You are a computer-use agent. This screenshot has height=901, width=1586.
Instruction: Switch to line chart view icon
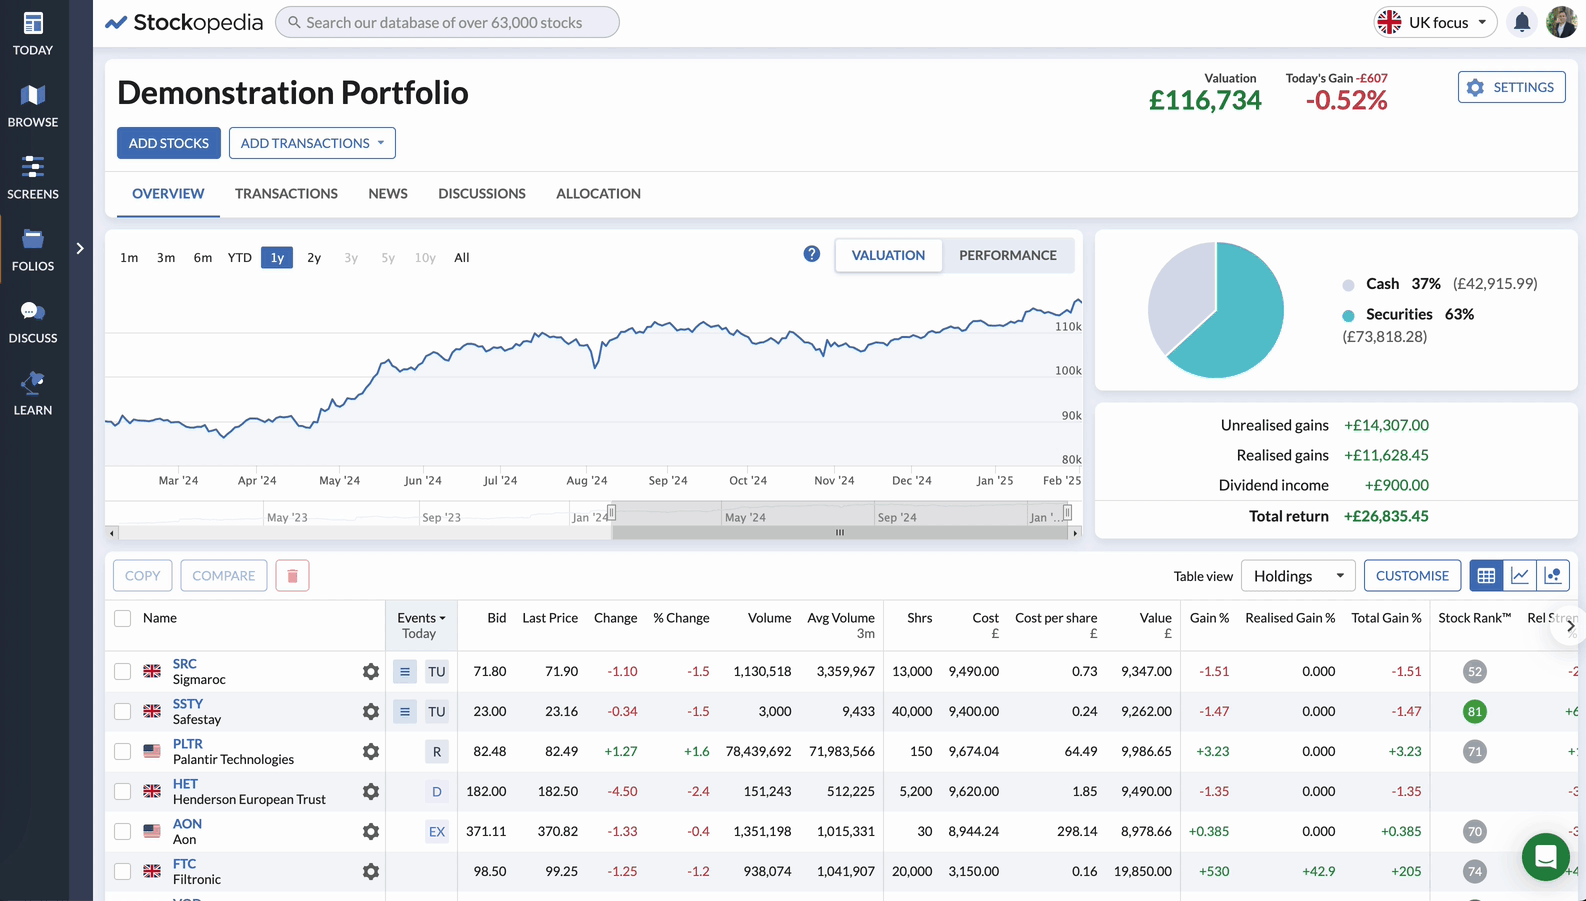1520,576
